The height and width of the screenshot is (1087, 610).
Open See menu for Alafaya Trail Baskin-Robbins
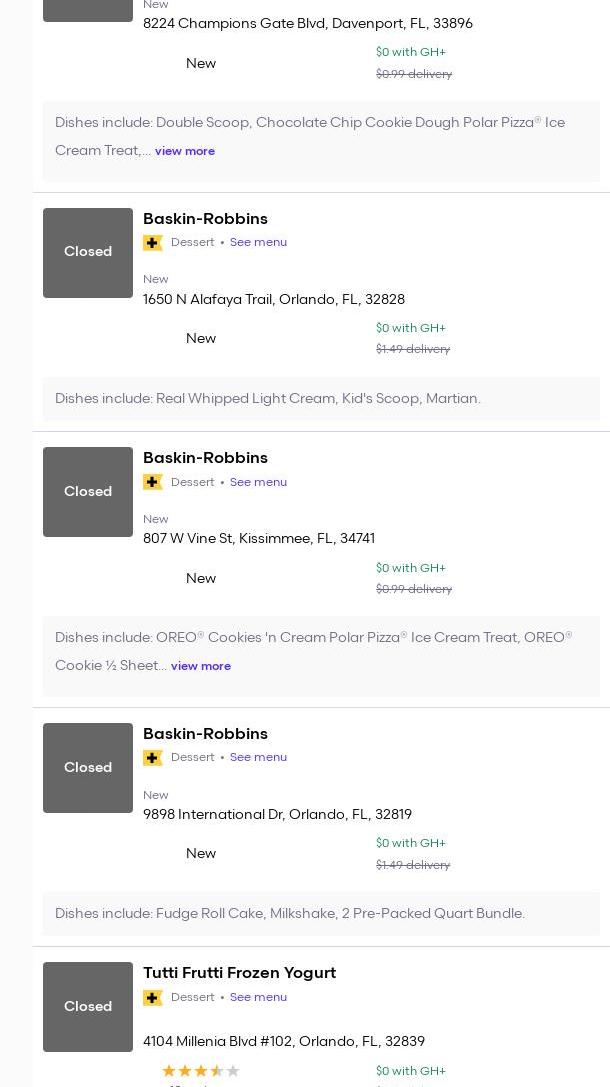coord(258,243)
